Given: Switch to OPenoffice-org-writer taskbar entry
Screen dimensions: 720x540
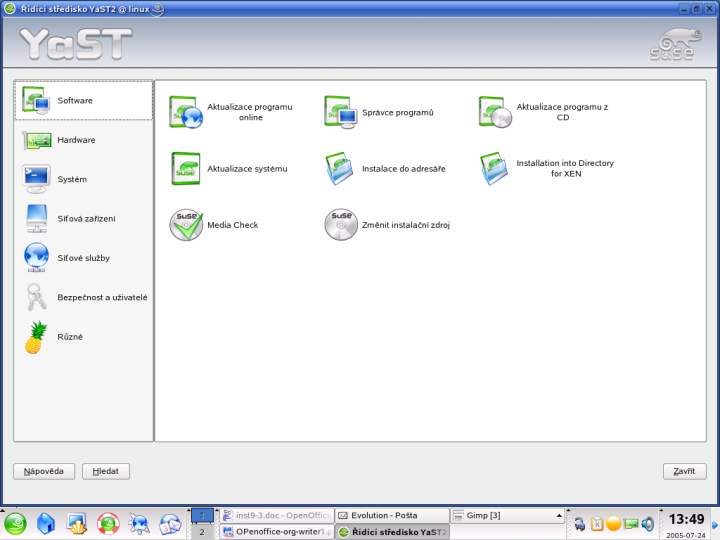Looking at the screenshot, I should pos(277,532).
